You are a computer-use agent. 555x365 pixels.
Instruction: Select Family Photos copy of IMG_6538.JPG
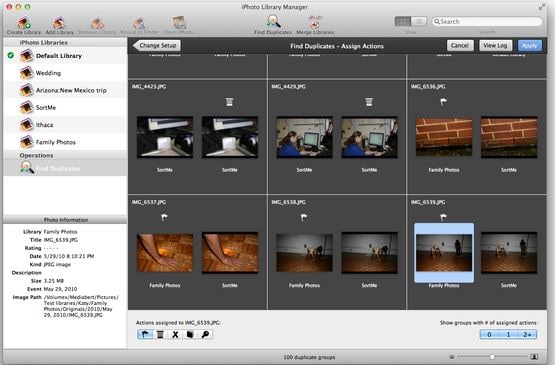[304, 253]
